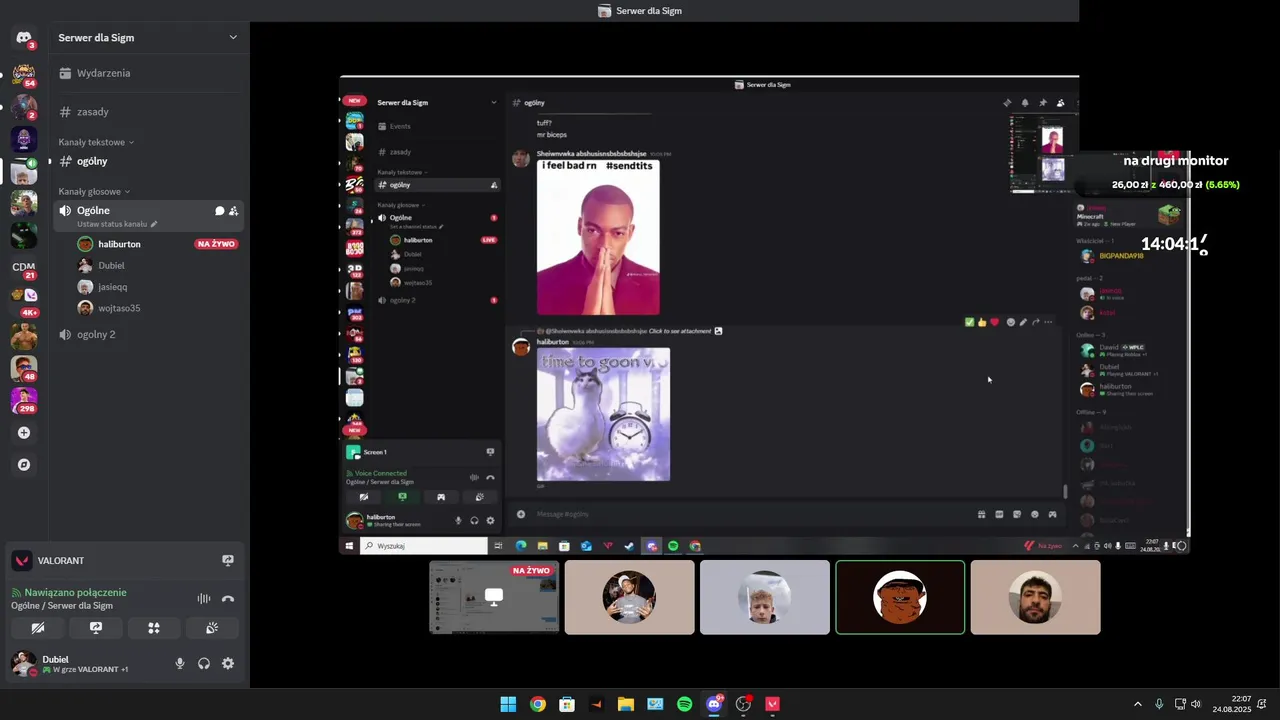The height and width of the screenshot is (720, 1280).
Task: Click W grze VALORANT status text
Action: click(86, 669)
